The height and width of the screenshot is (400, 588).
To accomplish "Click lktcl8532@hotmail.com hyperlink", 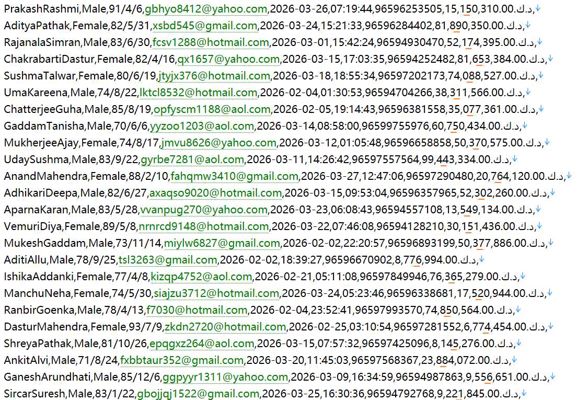I will 198,92.
